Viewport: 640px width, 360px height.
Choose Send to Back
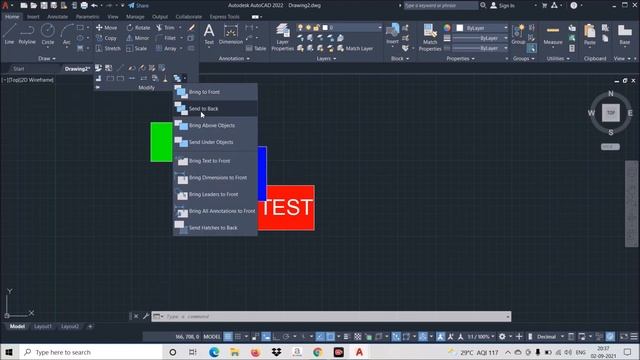[215, 109]
